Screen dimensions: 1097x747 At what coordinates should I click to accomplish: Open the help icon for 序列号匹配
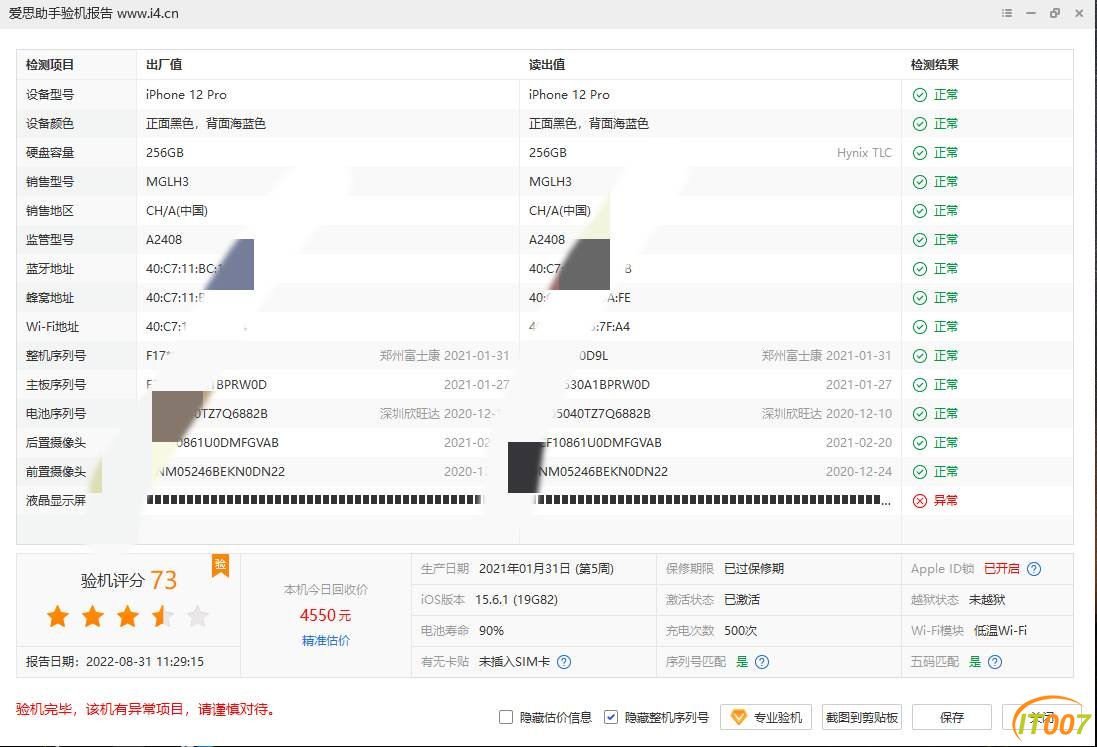coord(763,662)
